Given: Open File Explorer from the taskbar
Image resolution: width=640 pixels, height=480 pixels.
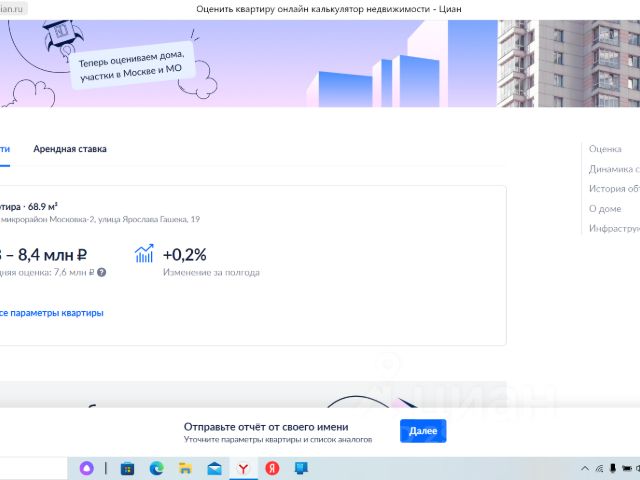Looking at the screenshot, I should (185, 468).
